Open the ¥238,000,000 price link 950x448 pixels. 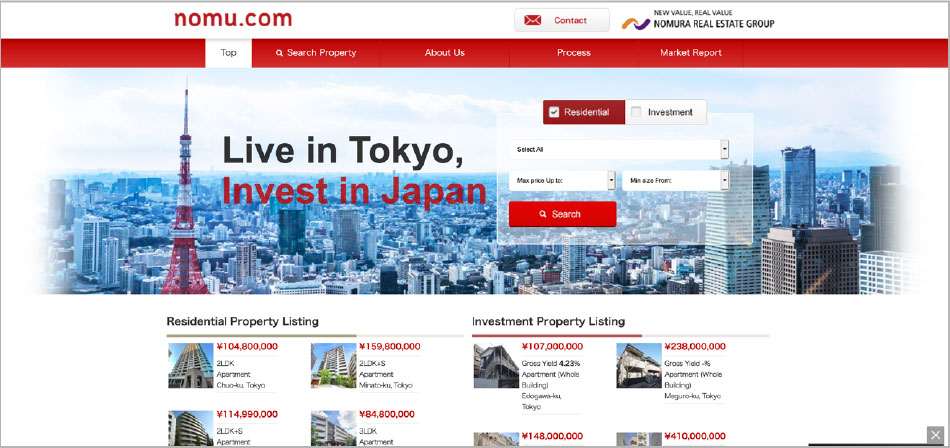695,347
